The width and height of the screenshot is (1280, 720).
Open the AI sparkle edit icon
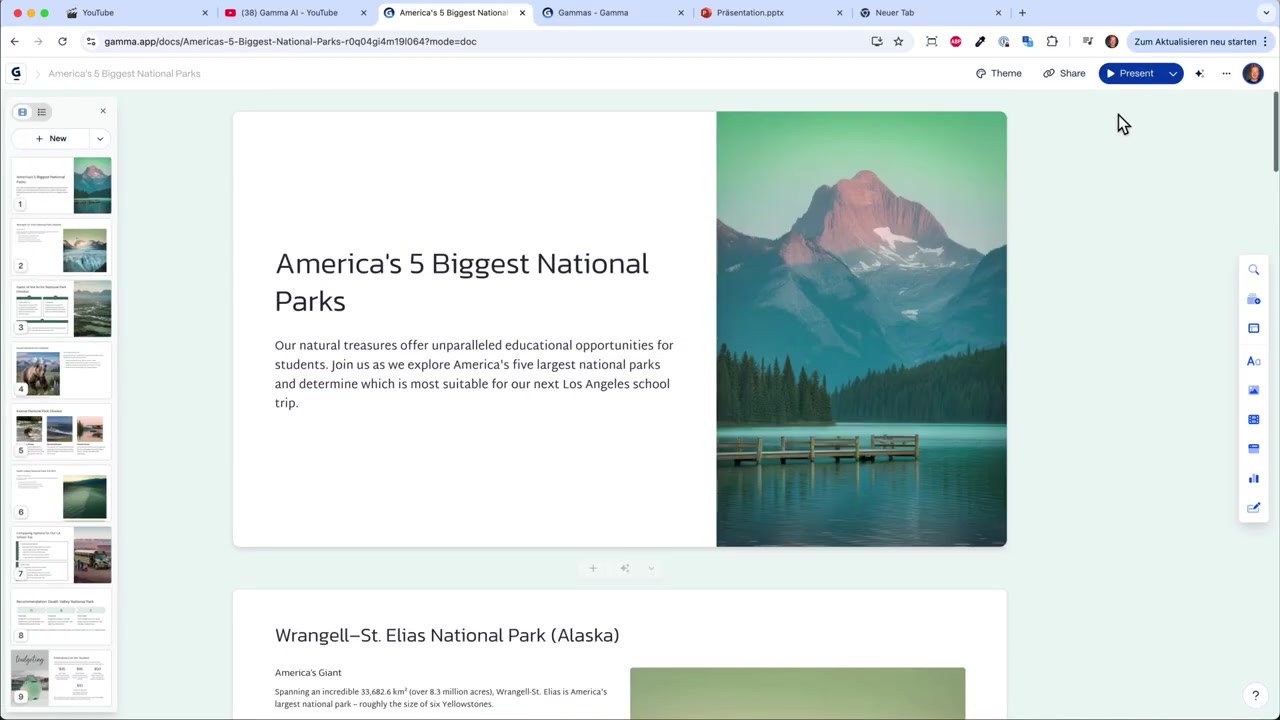click(x=1200, y=73)
